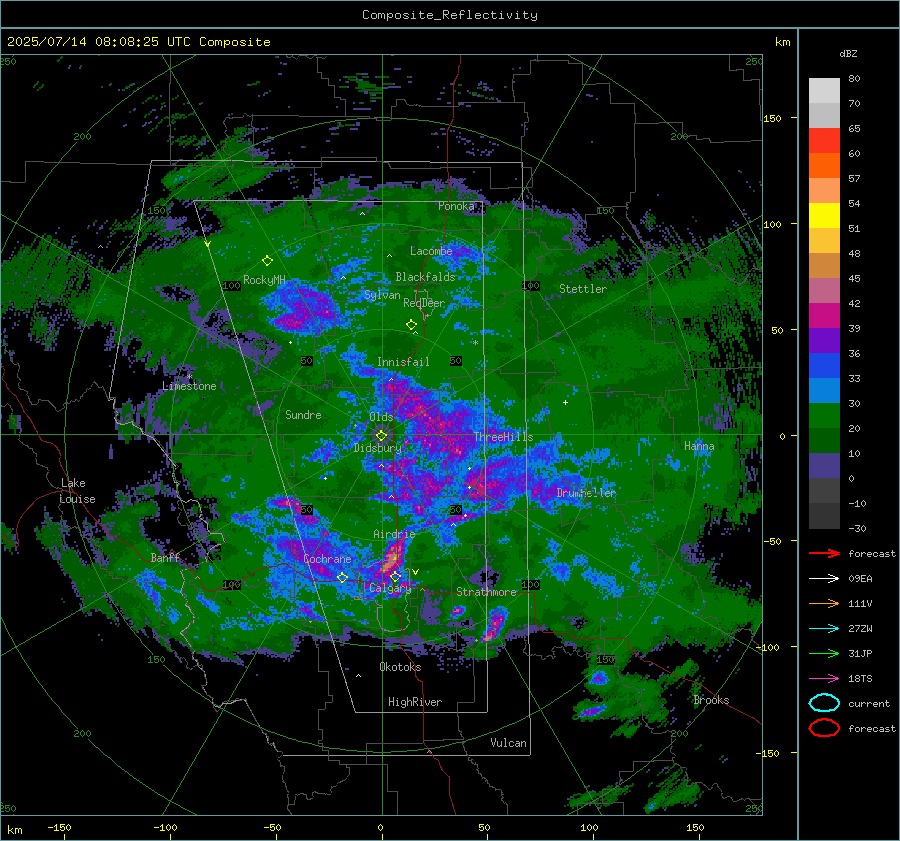Click the red forecast arrow legend icon
Viewport: 900px width, 841px height.
click(824, 553)
